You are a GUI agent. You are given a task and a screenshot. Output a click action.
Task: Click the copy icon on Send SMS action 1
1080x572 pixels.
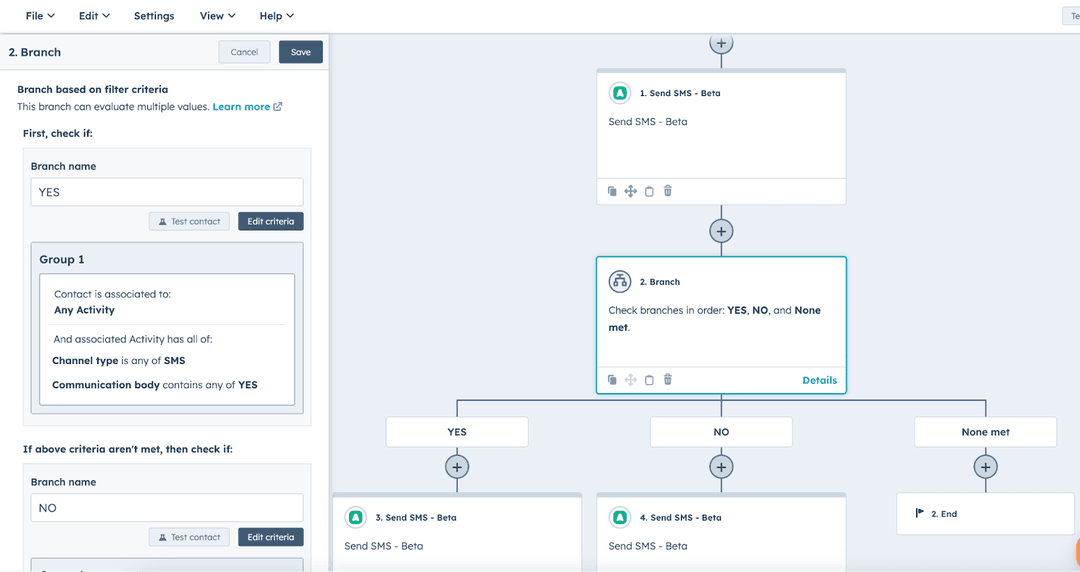[x=612, y=191]
